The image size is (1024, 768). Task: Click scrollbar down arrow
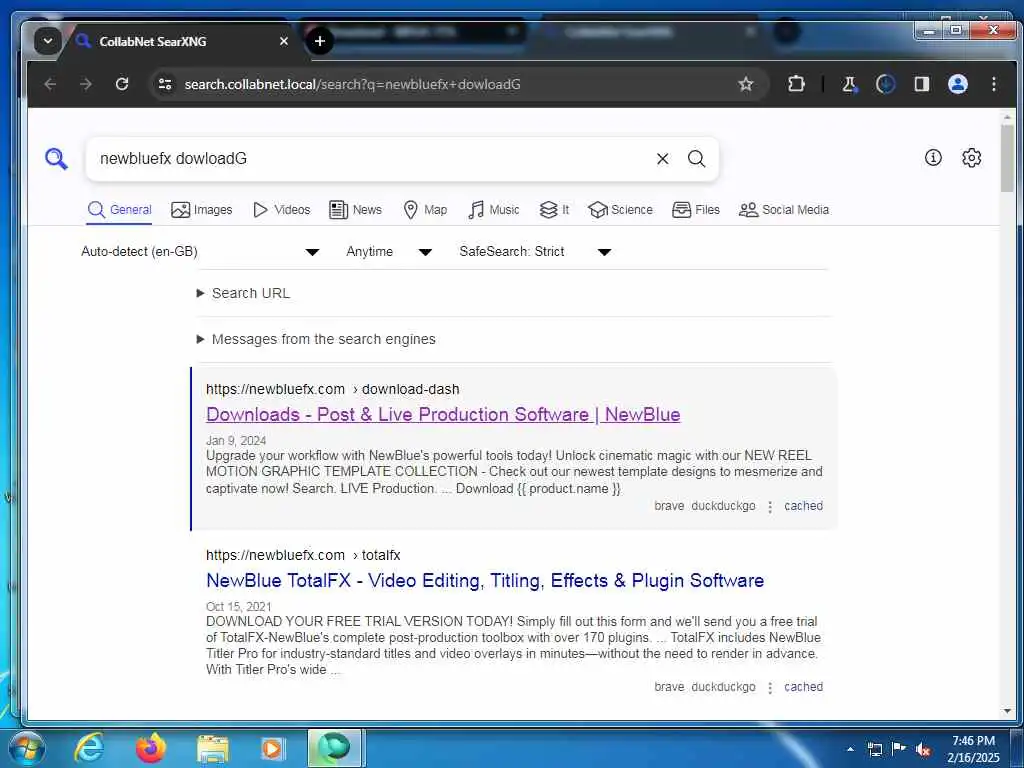[x=1007, y=711]
